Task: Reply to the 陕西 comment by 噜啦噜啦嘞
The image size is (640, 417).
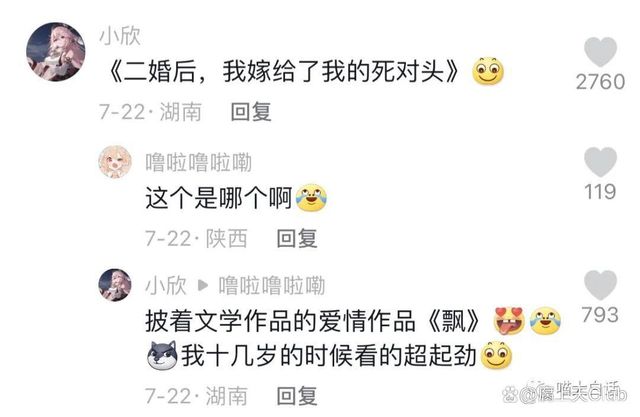Action: pyautogui.click(x=297, y=238)
